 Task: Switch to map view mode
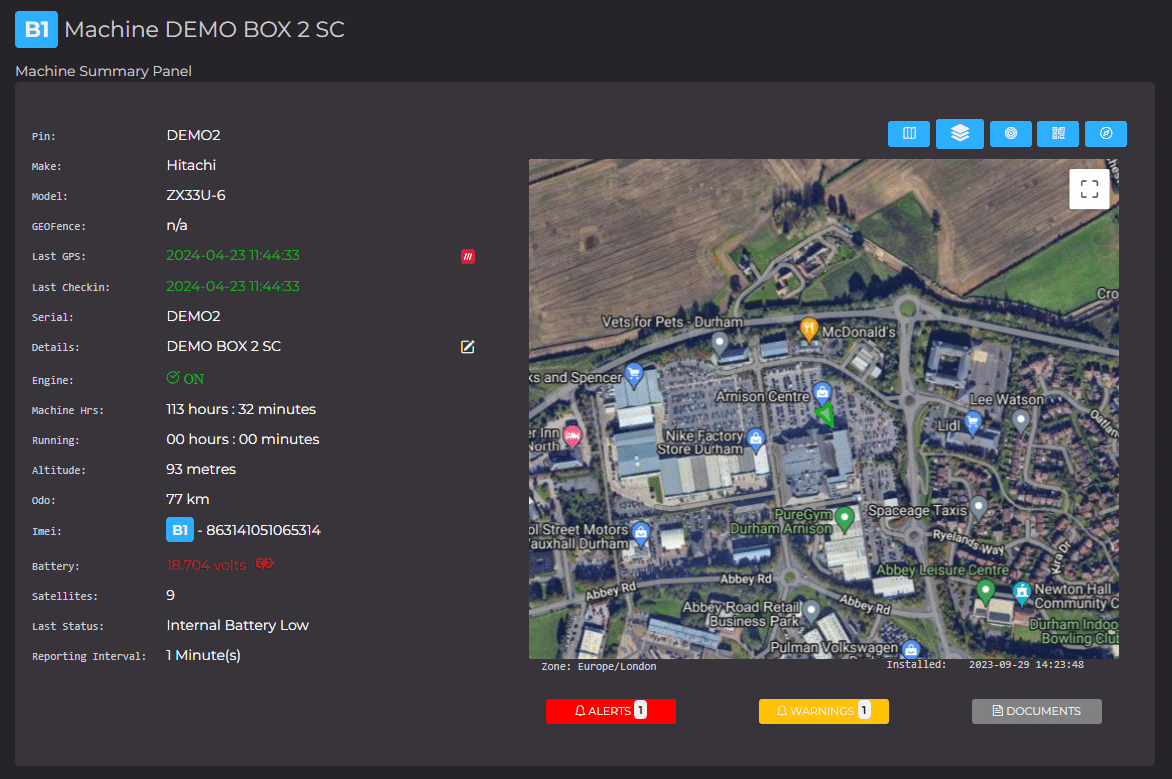click(x=908, y=133)
